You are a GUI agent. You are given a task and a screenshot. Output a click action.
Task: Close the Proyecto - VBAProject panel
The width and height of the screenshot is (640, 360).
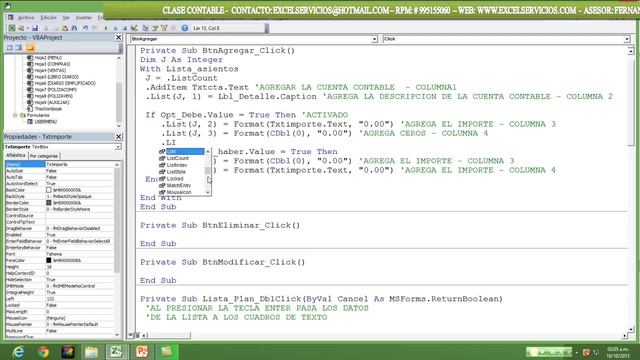pyautogui.click(x=118, y=38)
